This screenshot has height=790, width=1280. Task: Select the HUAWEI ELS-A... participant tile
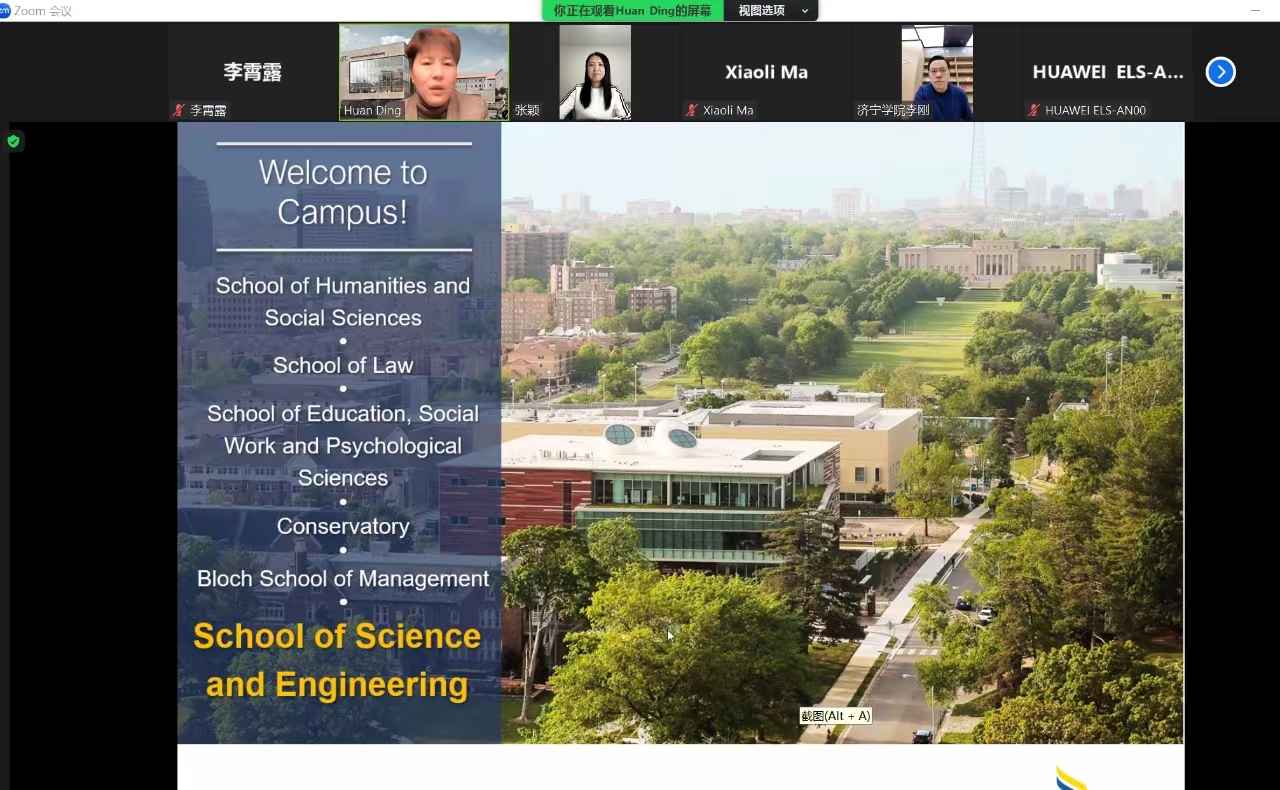(1107, 70)
